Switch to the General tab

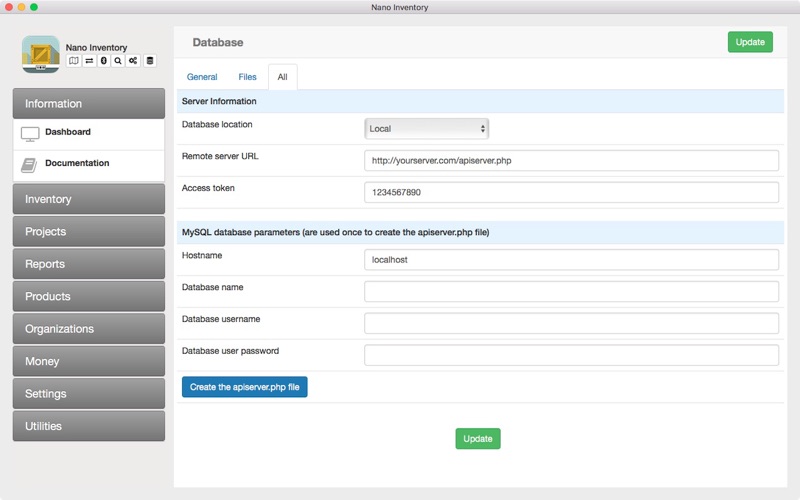(202, 77)
